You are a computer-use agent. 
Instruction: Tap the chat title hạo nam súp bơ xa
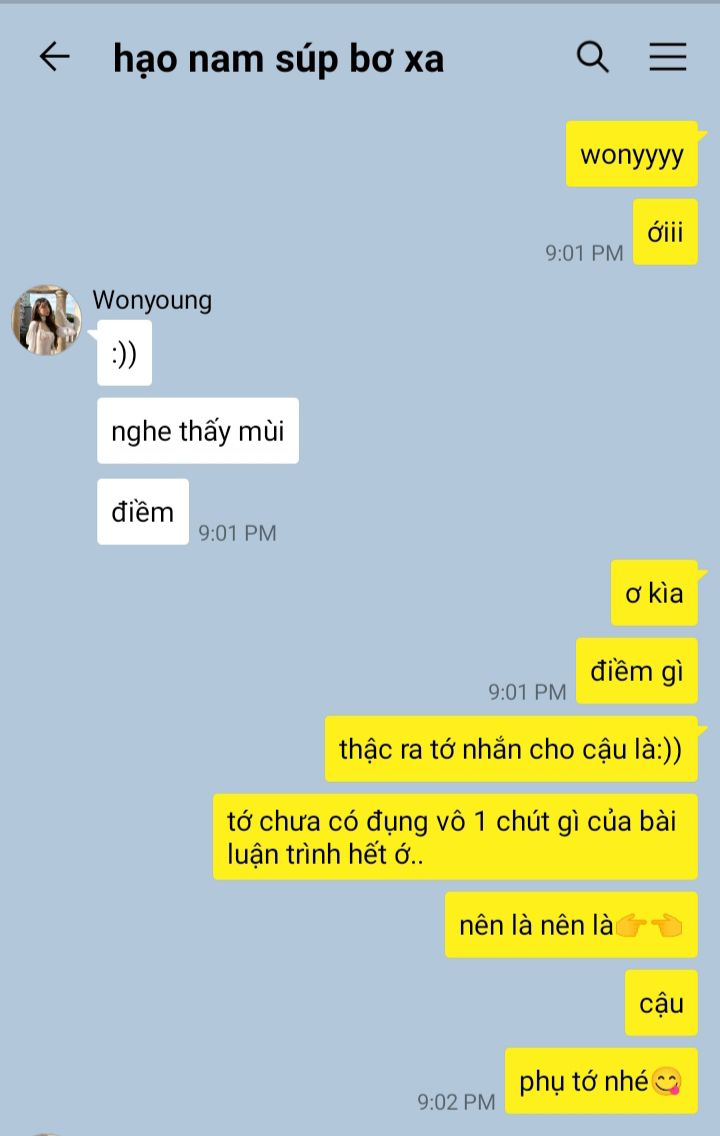(278, 59)
